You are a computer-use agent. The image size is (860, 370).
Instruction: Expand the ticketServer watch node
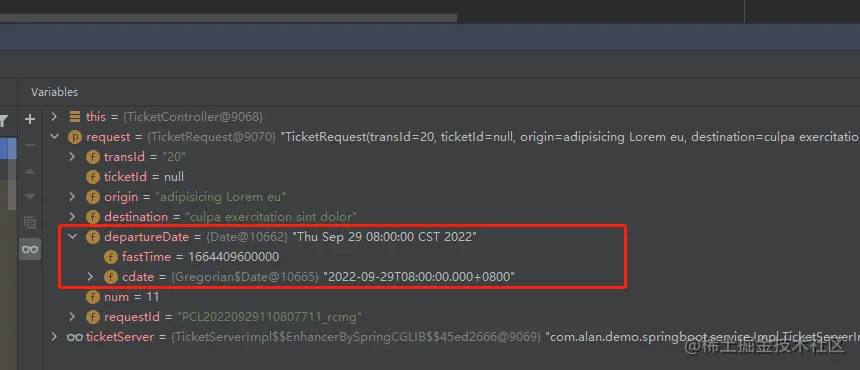pos(54,337)
